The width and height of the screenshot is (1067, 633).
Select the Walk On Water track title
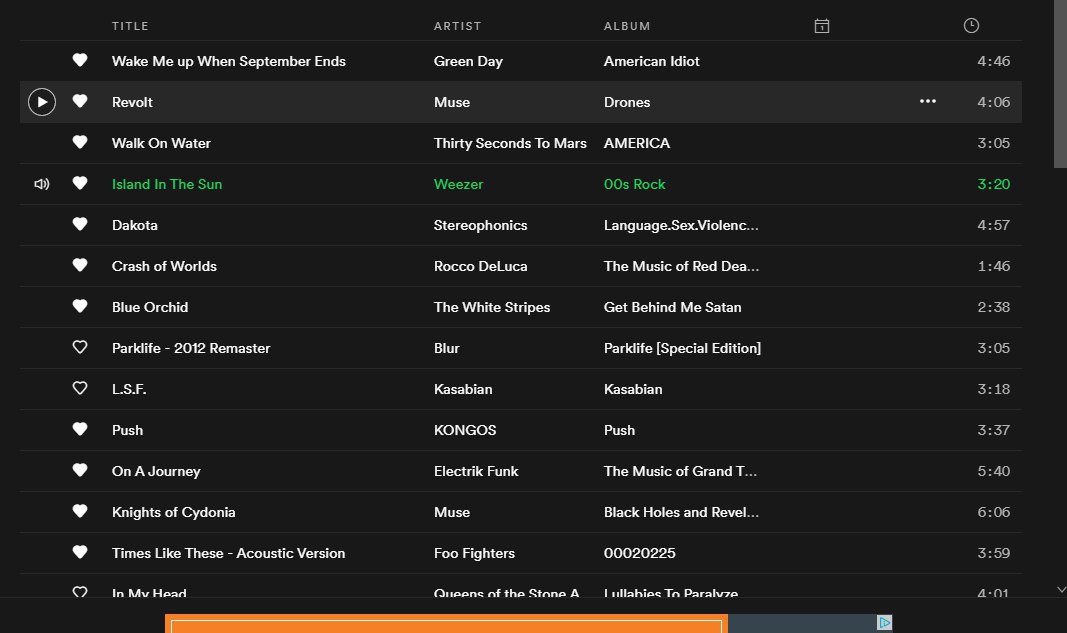161,143
